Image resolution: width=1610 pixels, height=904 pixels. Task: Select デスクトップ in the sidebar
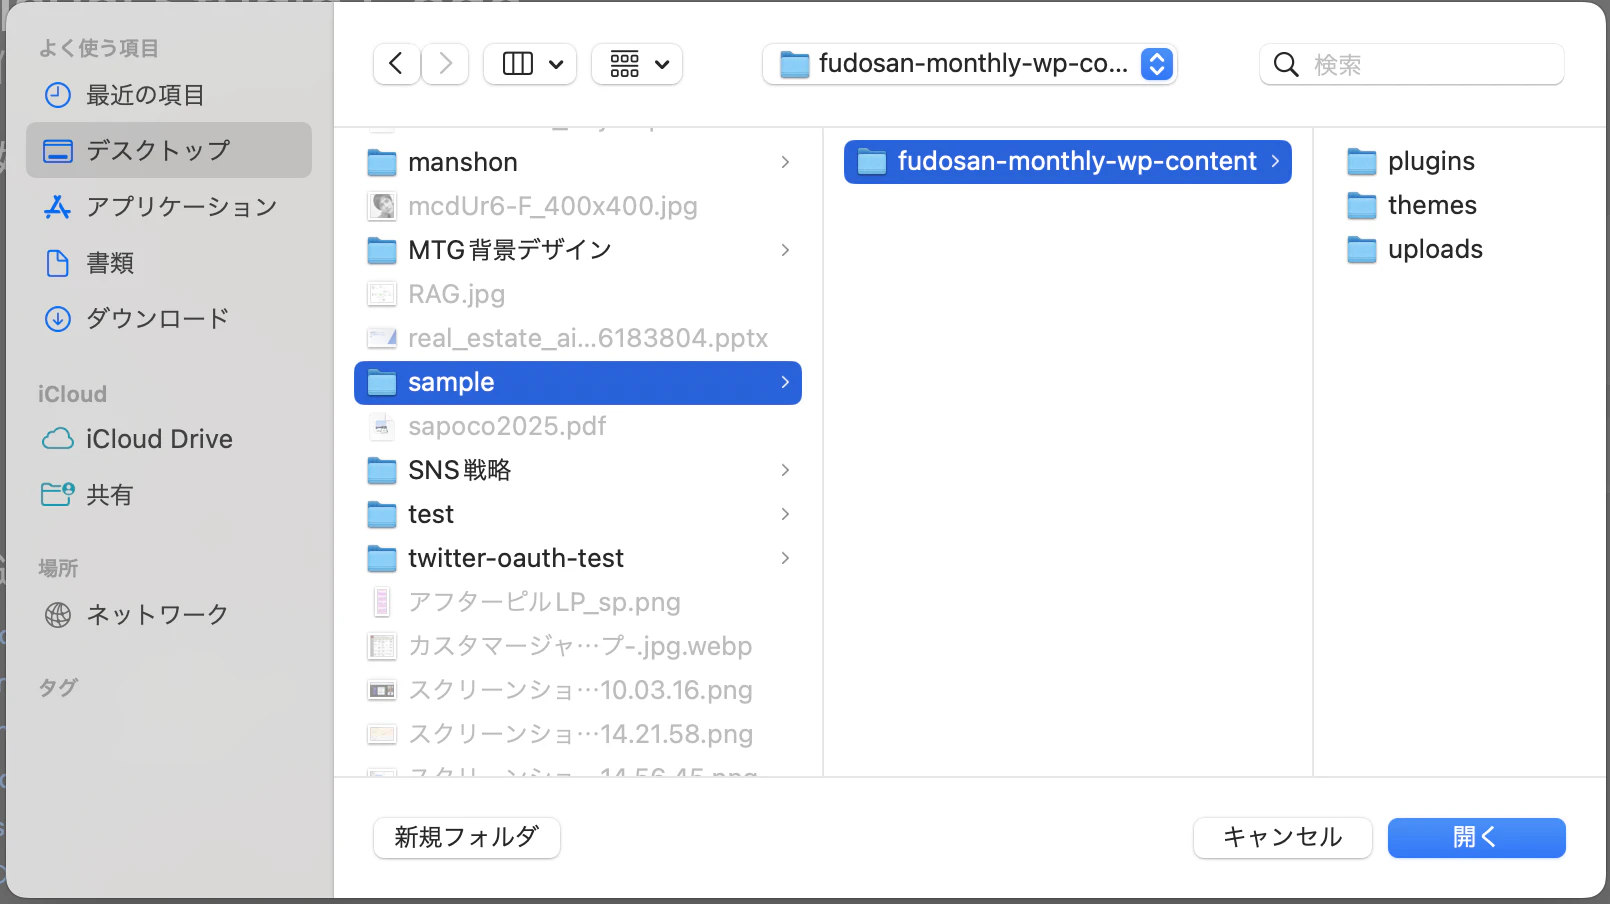[169, 150]
